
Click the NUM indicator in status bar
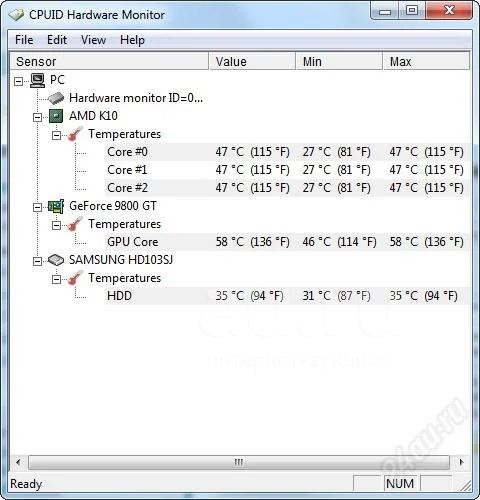[x=400, y=483]
